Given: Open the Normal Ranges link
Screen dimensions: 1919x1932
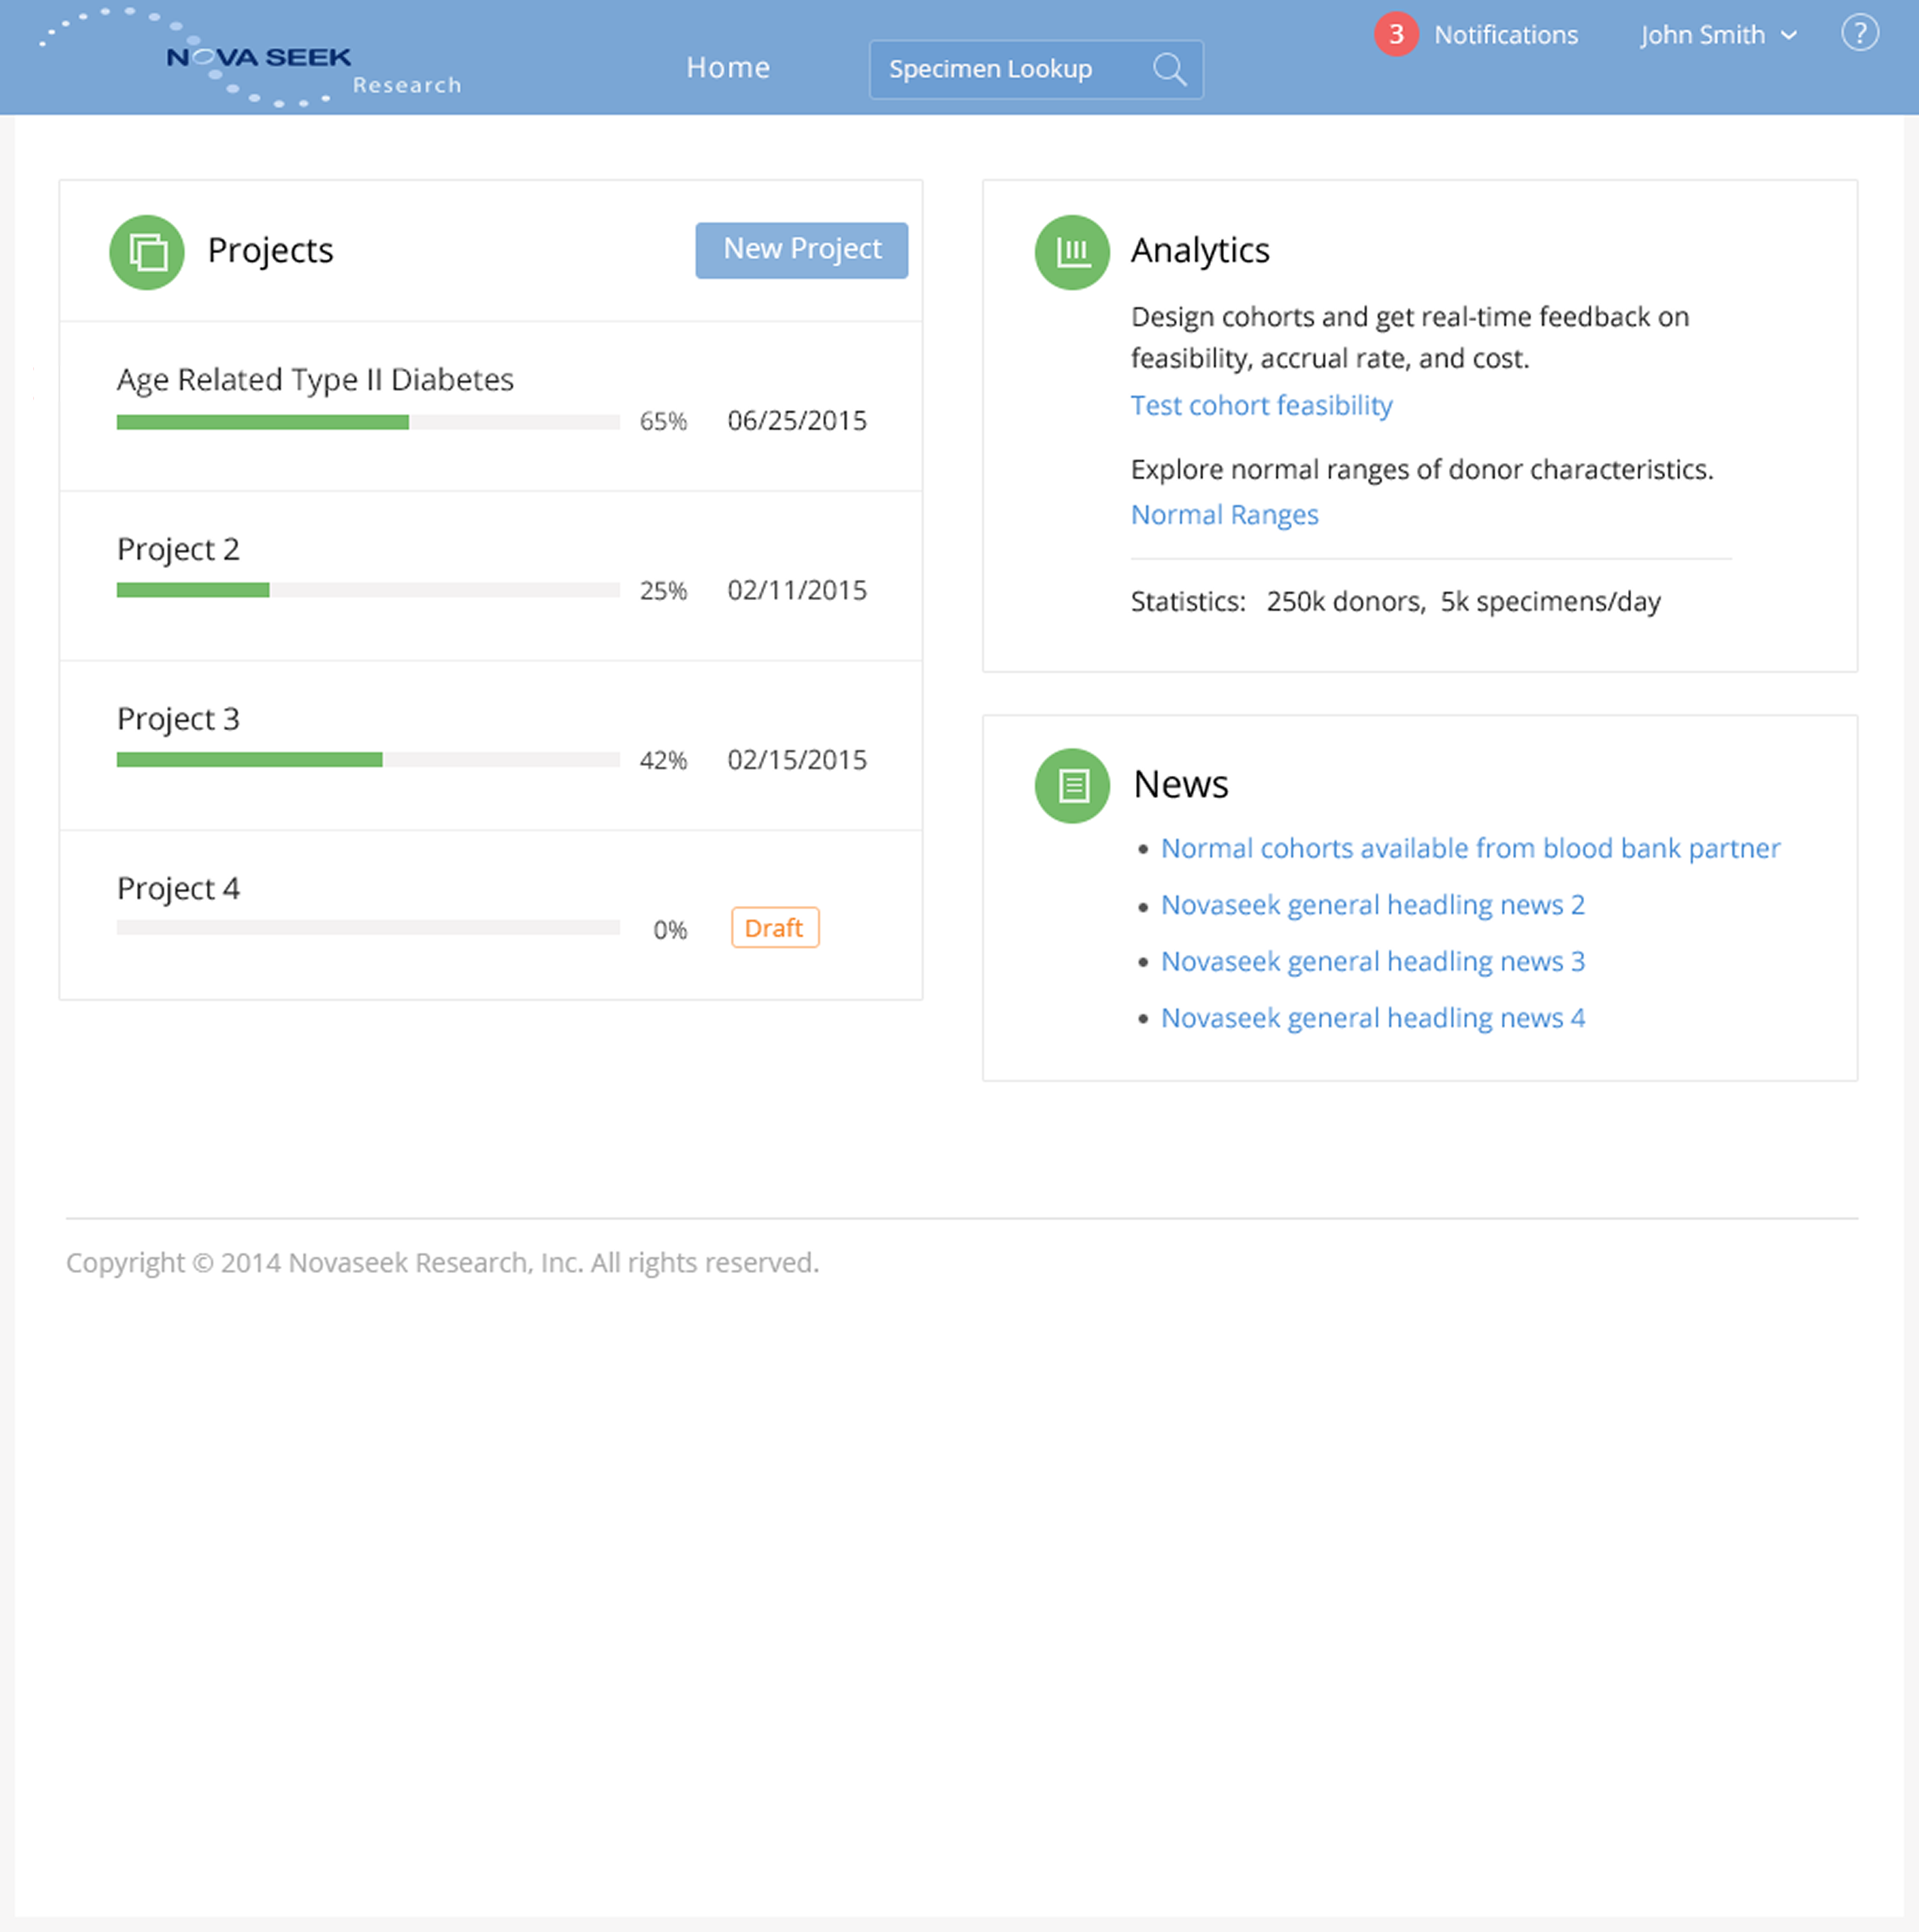Looking at the screenshot, I should pos(1224,515).
